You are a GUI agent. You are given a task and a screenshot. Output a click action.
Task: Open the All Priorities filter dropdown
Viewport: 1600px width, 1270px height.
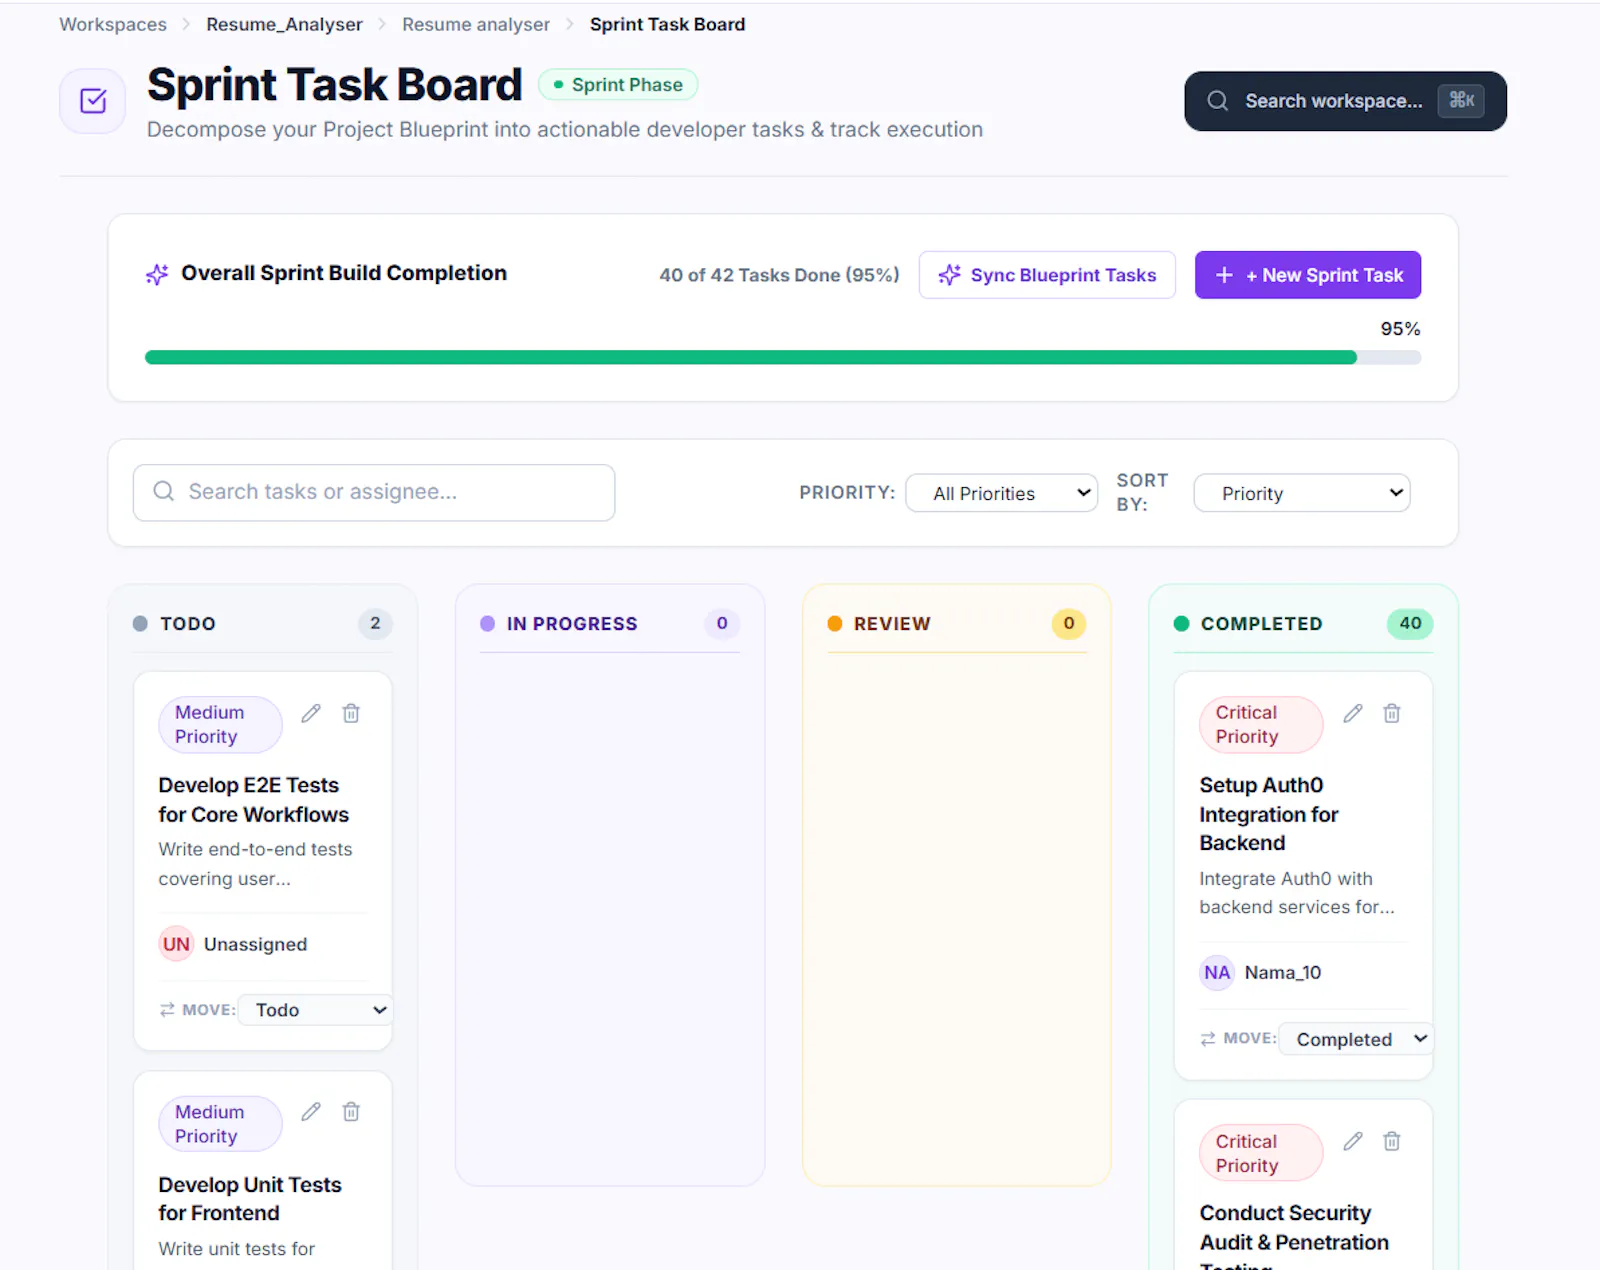tap(1002, 493)
